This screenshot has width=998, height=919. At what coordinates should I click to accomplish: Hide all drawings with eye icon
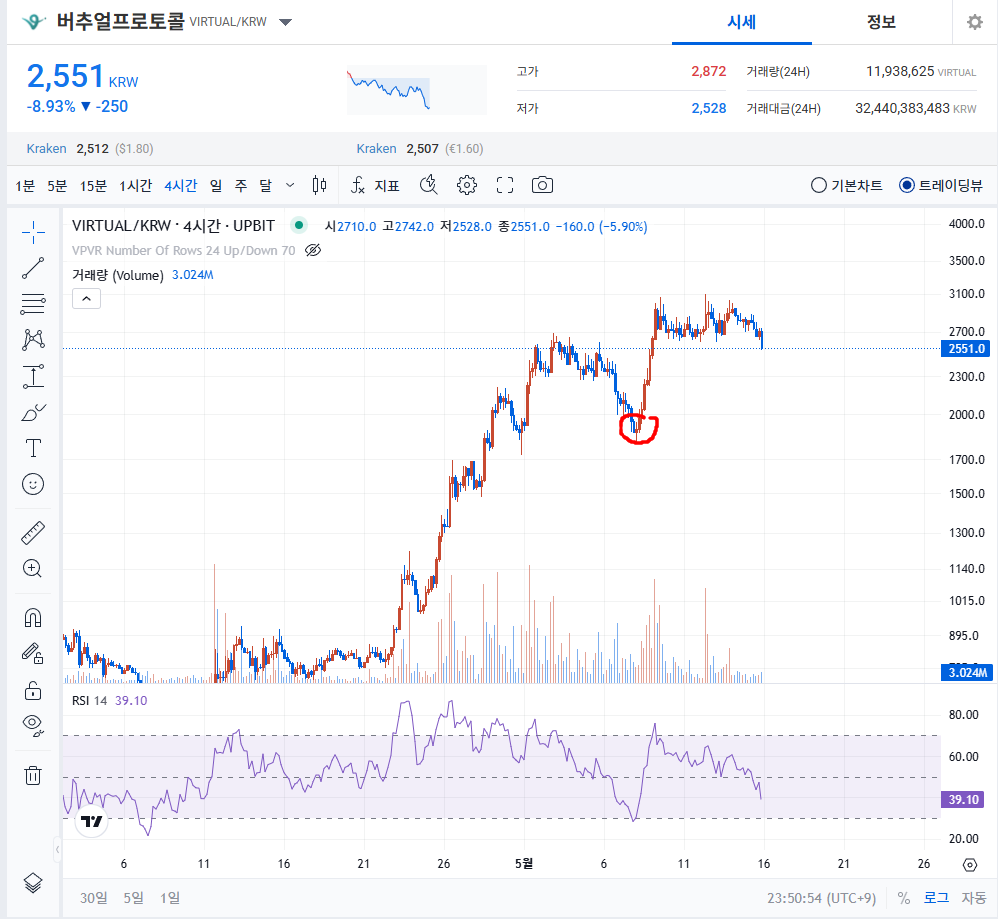[33, 725]
